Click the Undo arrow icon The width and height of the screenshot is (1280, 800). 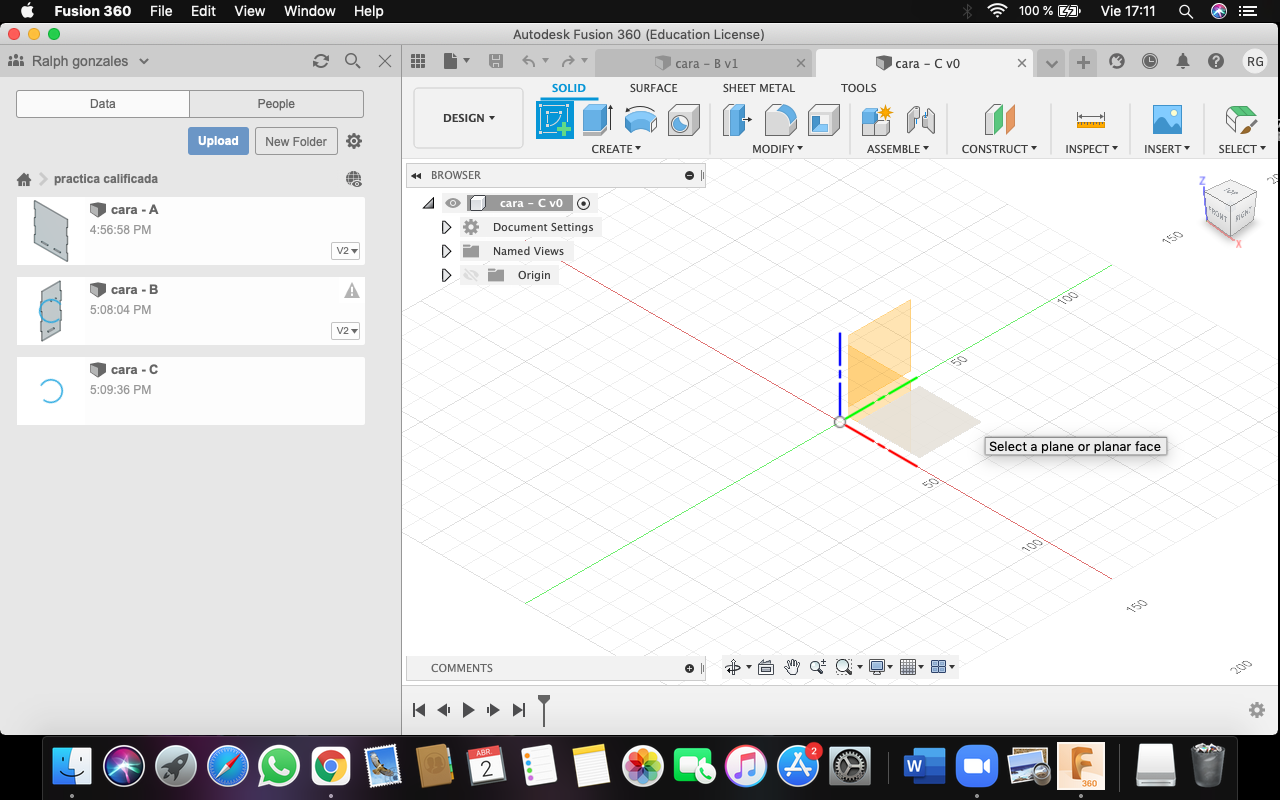(529, 61)
